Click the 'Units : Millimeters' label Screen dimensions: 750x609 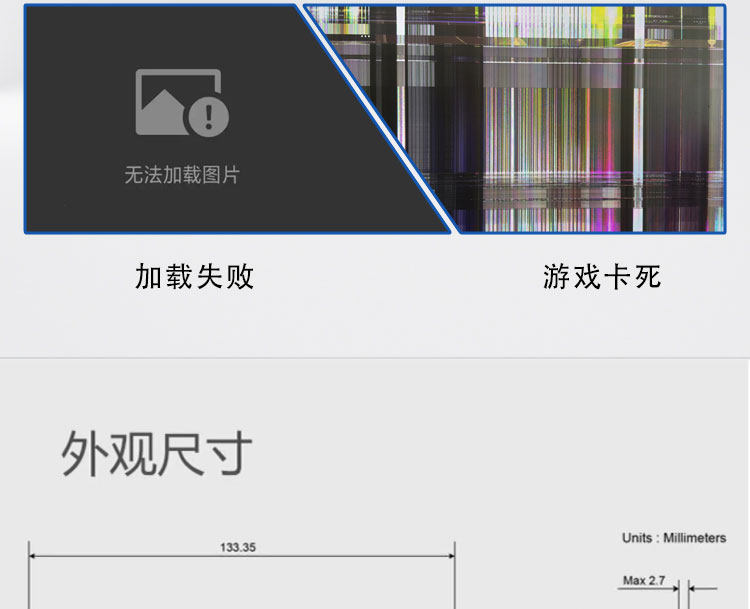coord(674,538)
